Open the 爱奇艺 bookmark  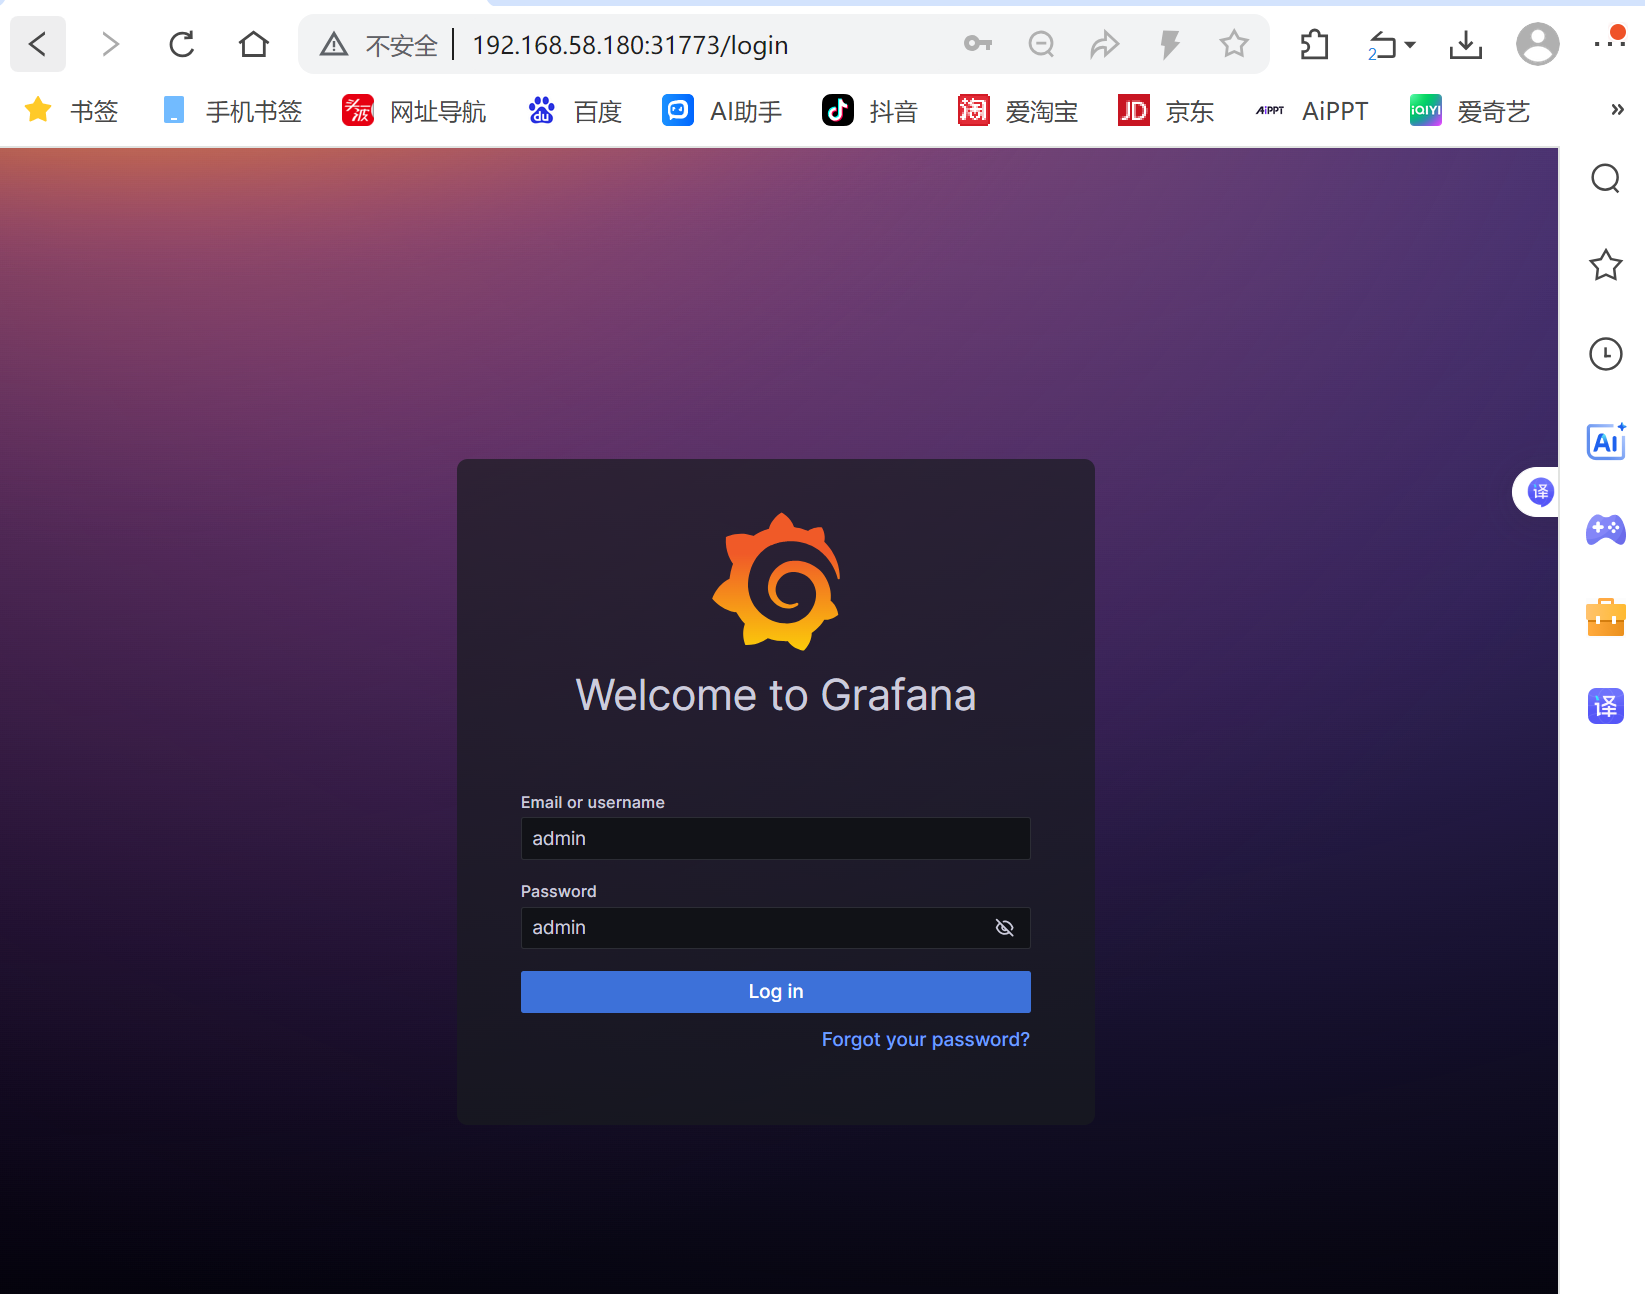coord(1470,111)
